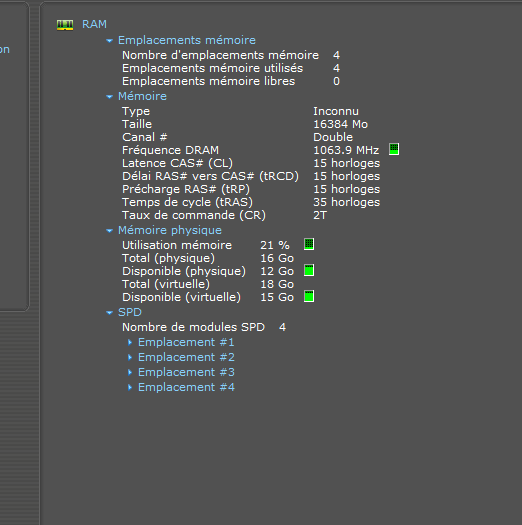Click the RAM memory stick icon
This screenshot has width=522, height=525.
pyautogui.click(x=65, y=25)
